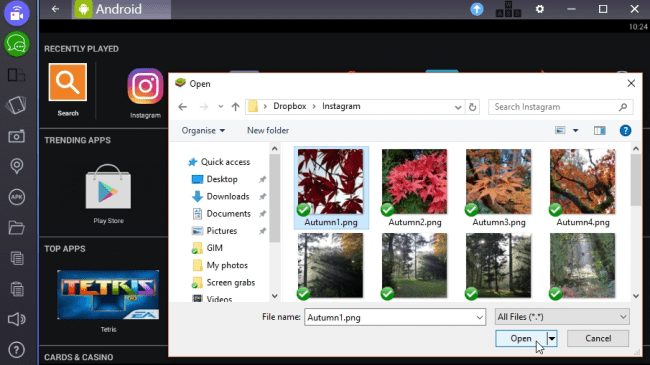Select Pictures in navigation pane
The width and height of the screenshot is (650, 365).
pos(222,231)
